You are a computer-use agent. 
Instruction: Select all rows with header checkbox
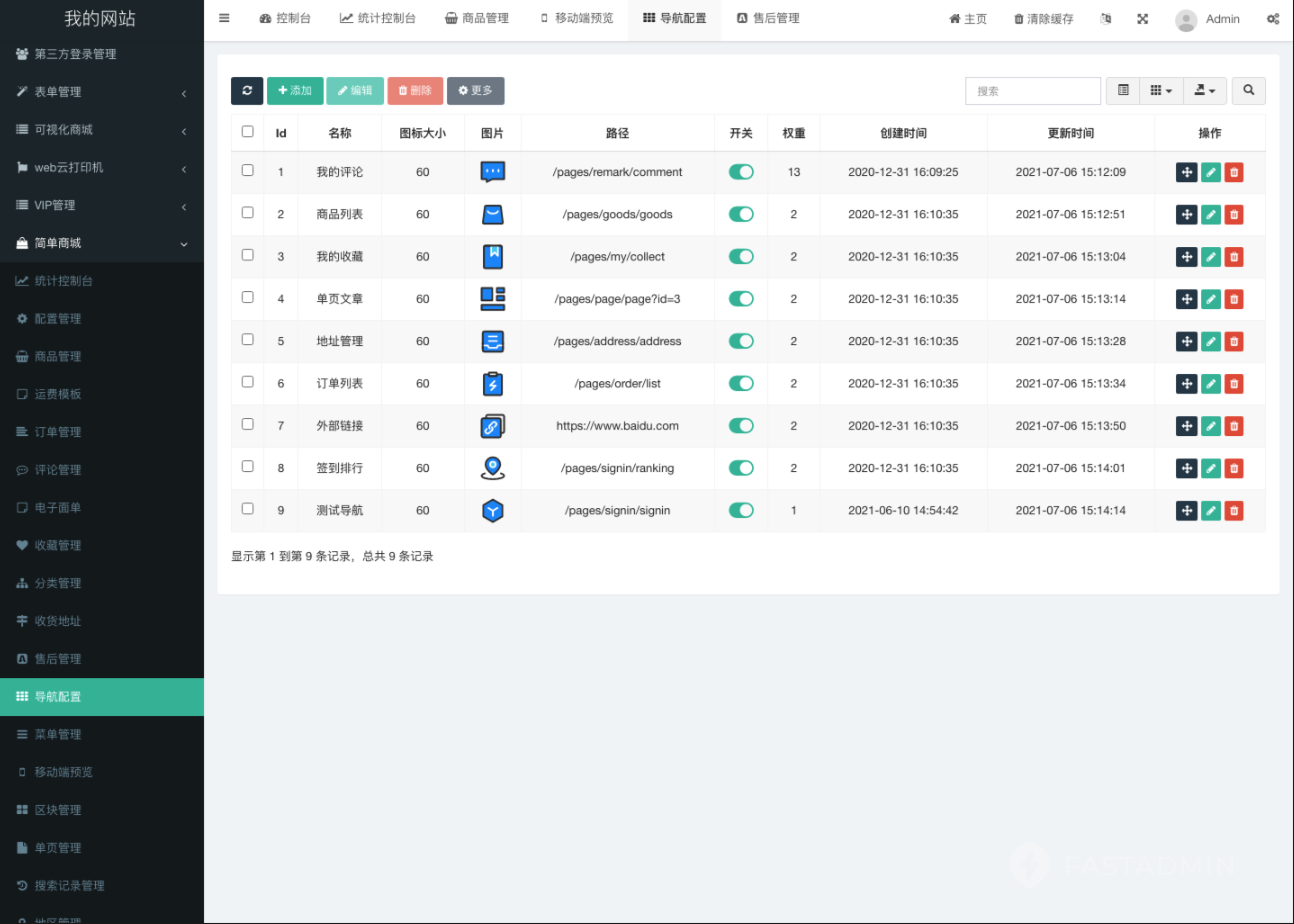click(x=248, y=131)
